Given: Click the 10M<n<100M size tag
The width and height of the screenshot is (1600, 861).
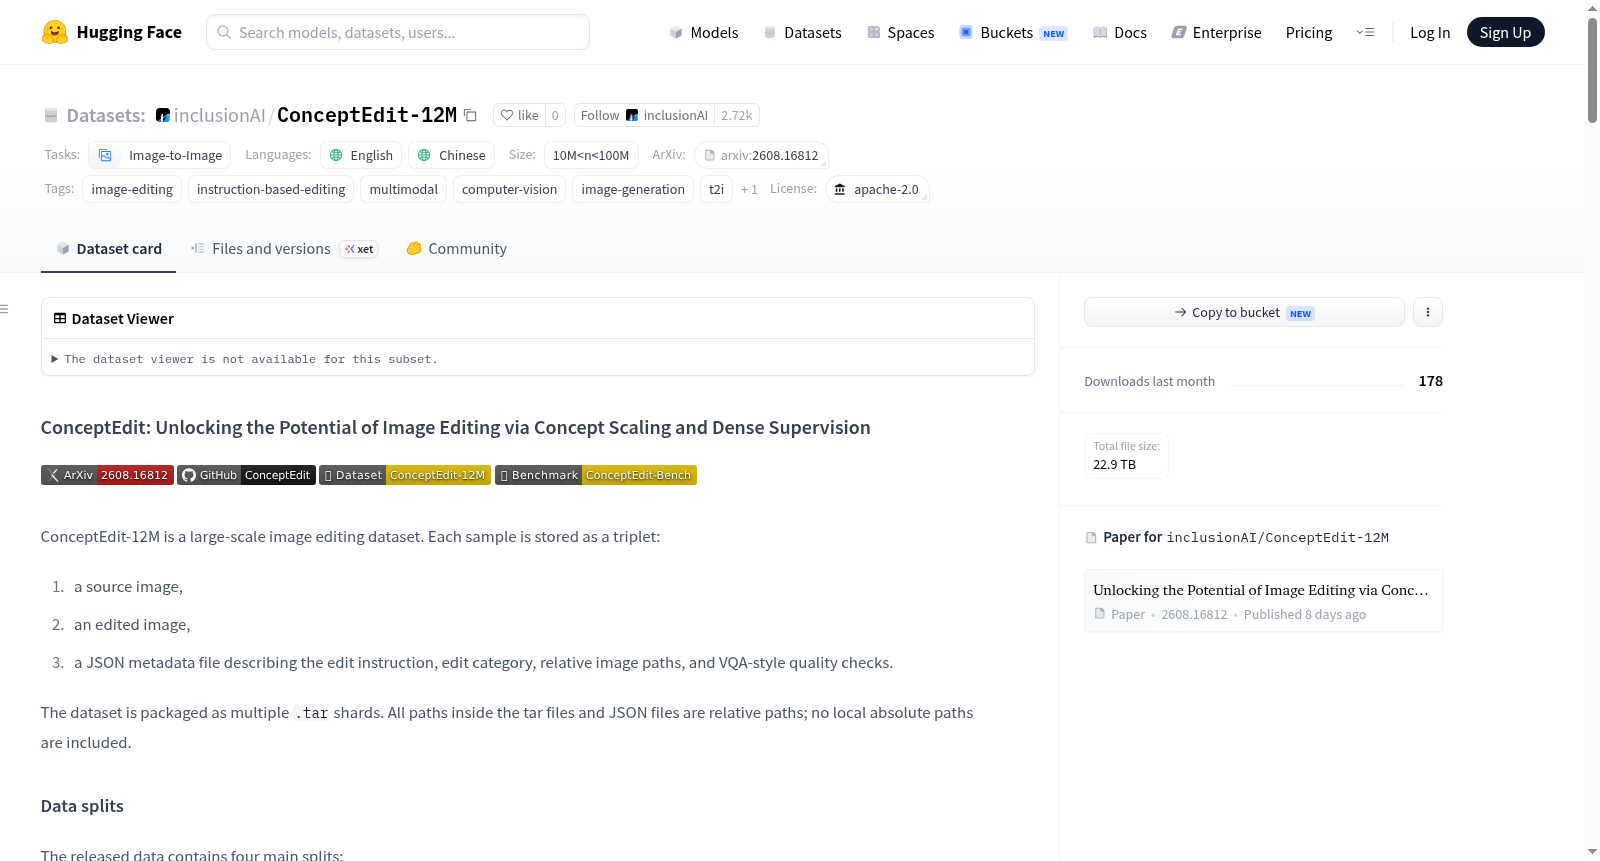Looking at the screenshot, I should (x=591, y=155).
